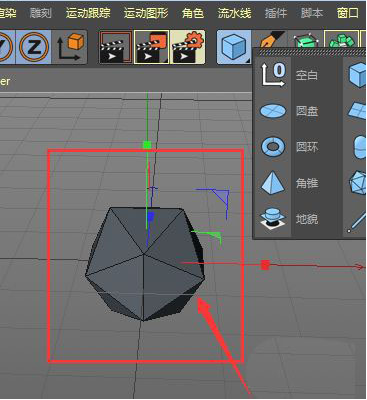367x400 pixels.
Task: Click the 角锥 label in the popup
Action: pyautogui.click(x=307, y=183)
